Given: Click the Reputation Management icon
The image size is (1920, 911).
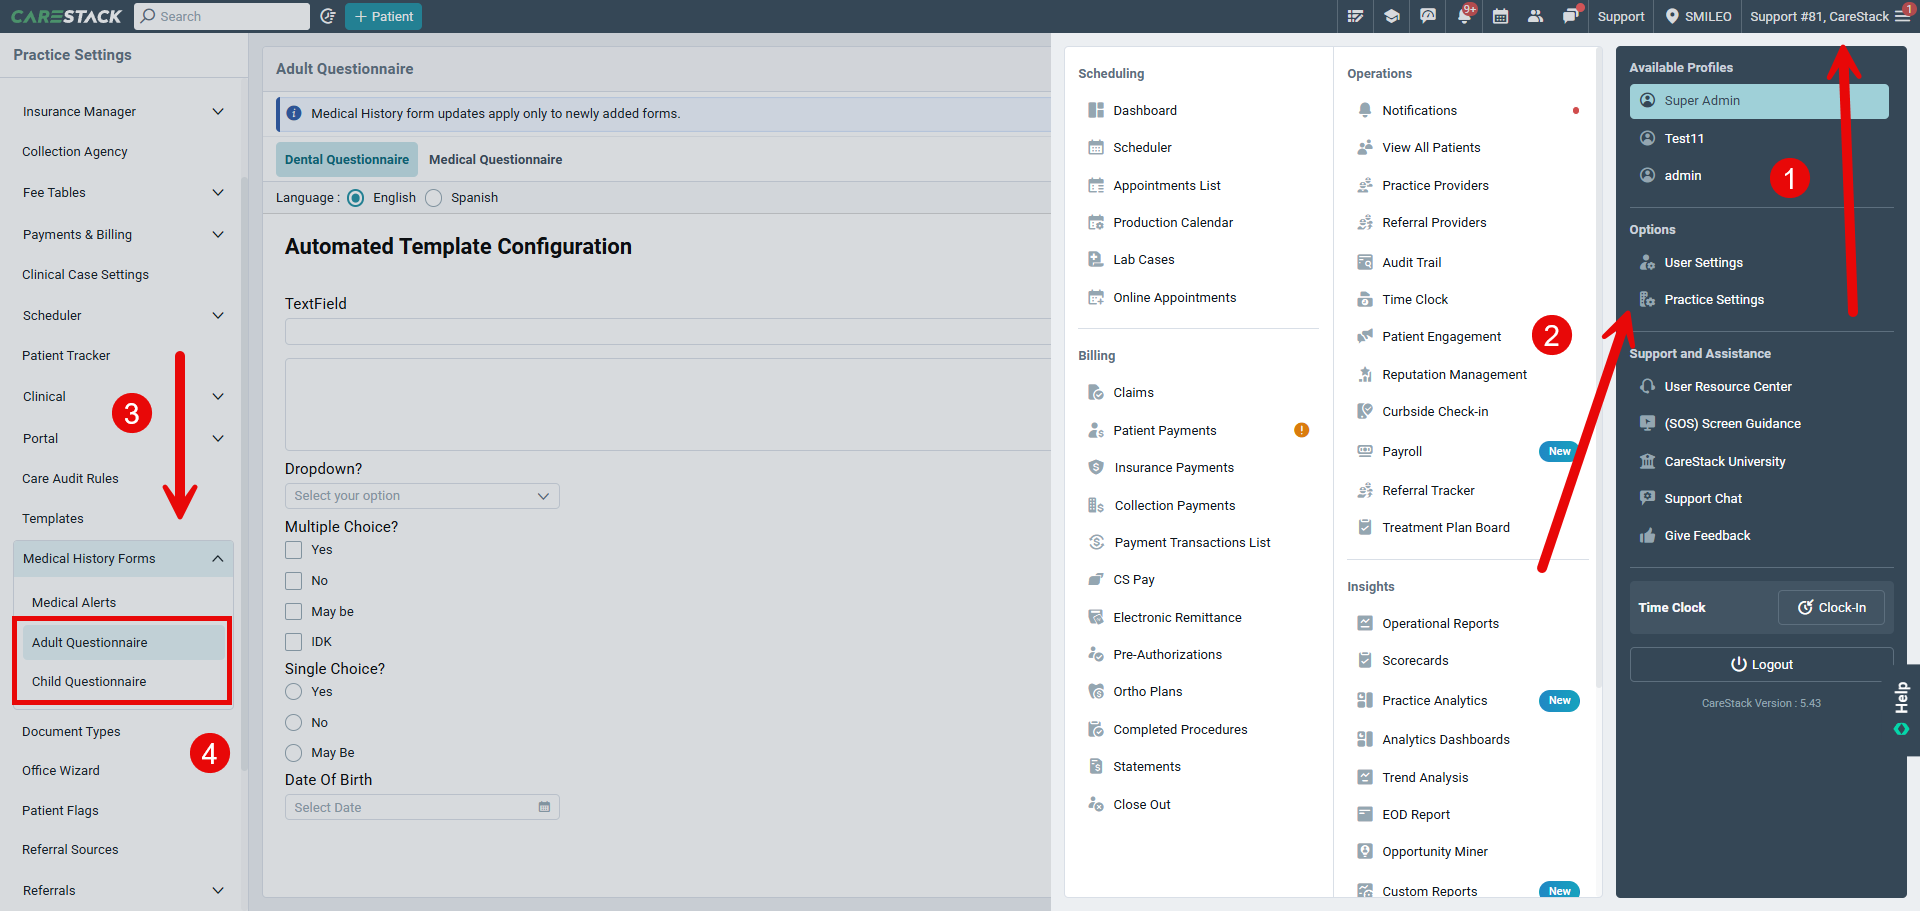Looking at the screenshot, I should [x=1365, y=374].
